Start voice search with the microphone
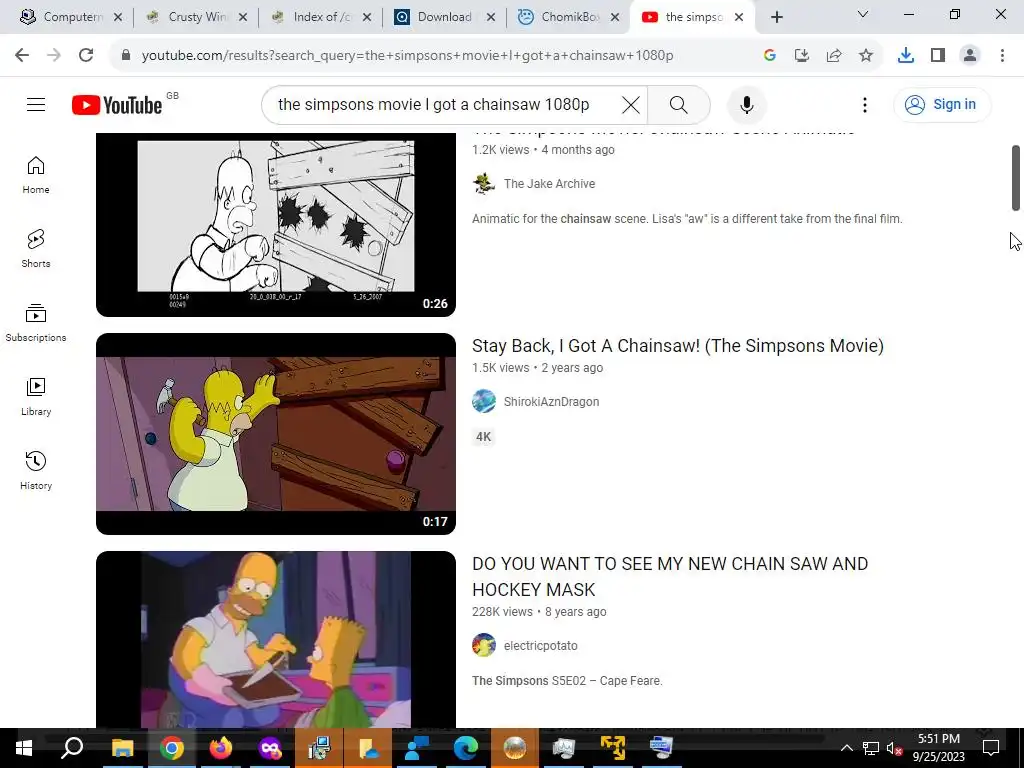 [746, 104]
